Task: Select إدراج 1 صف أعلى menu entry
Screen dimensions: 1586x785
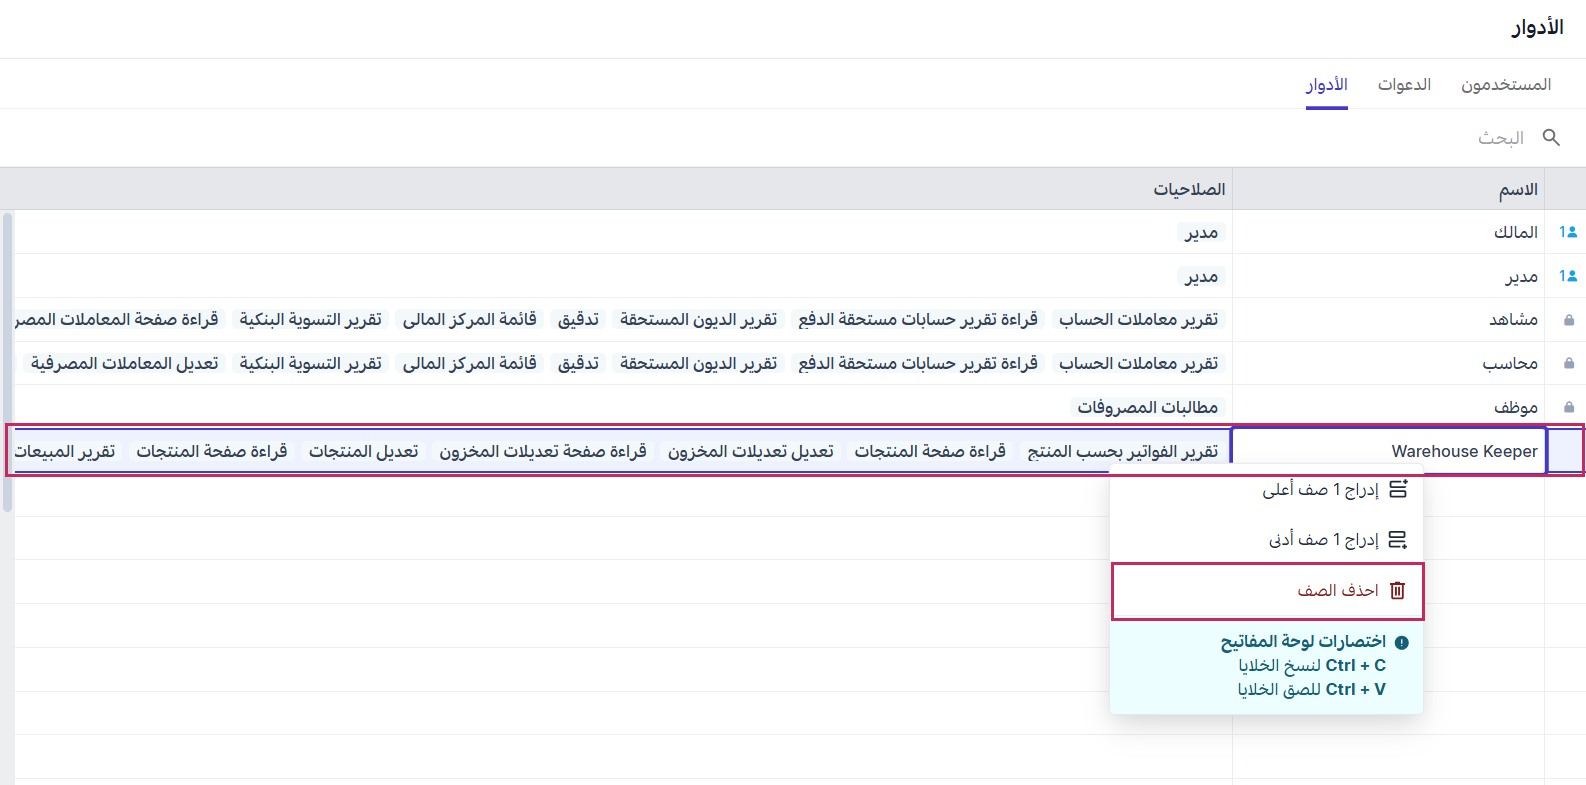Action: 1320,489
